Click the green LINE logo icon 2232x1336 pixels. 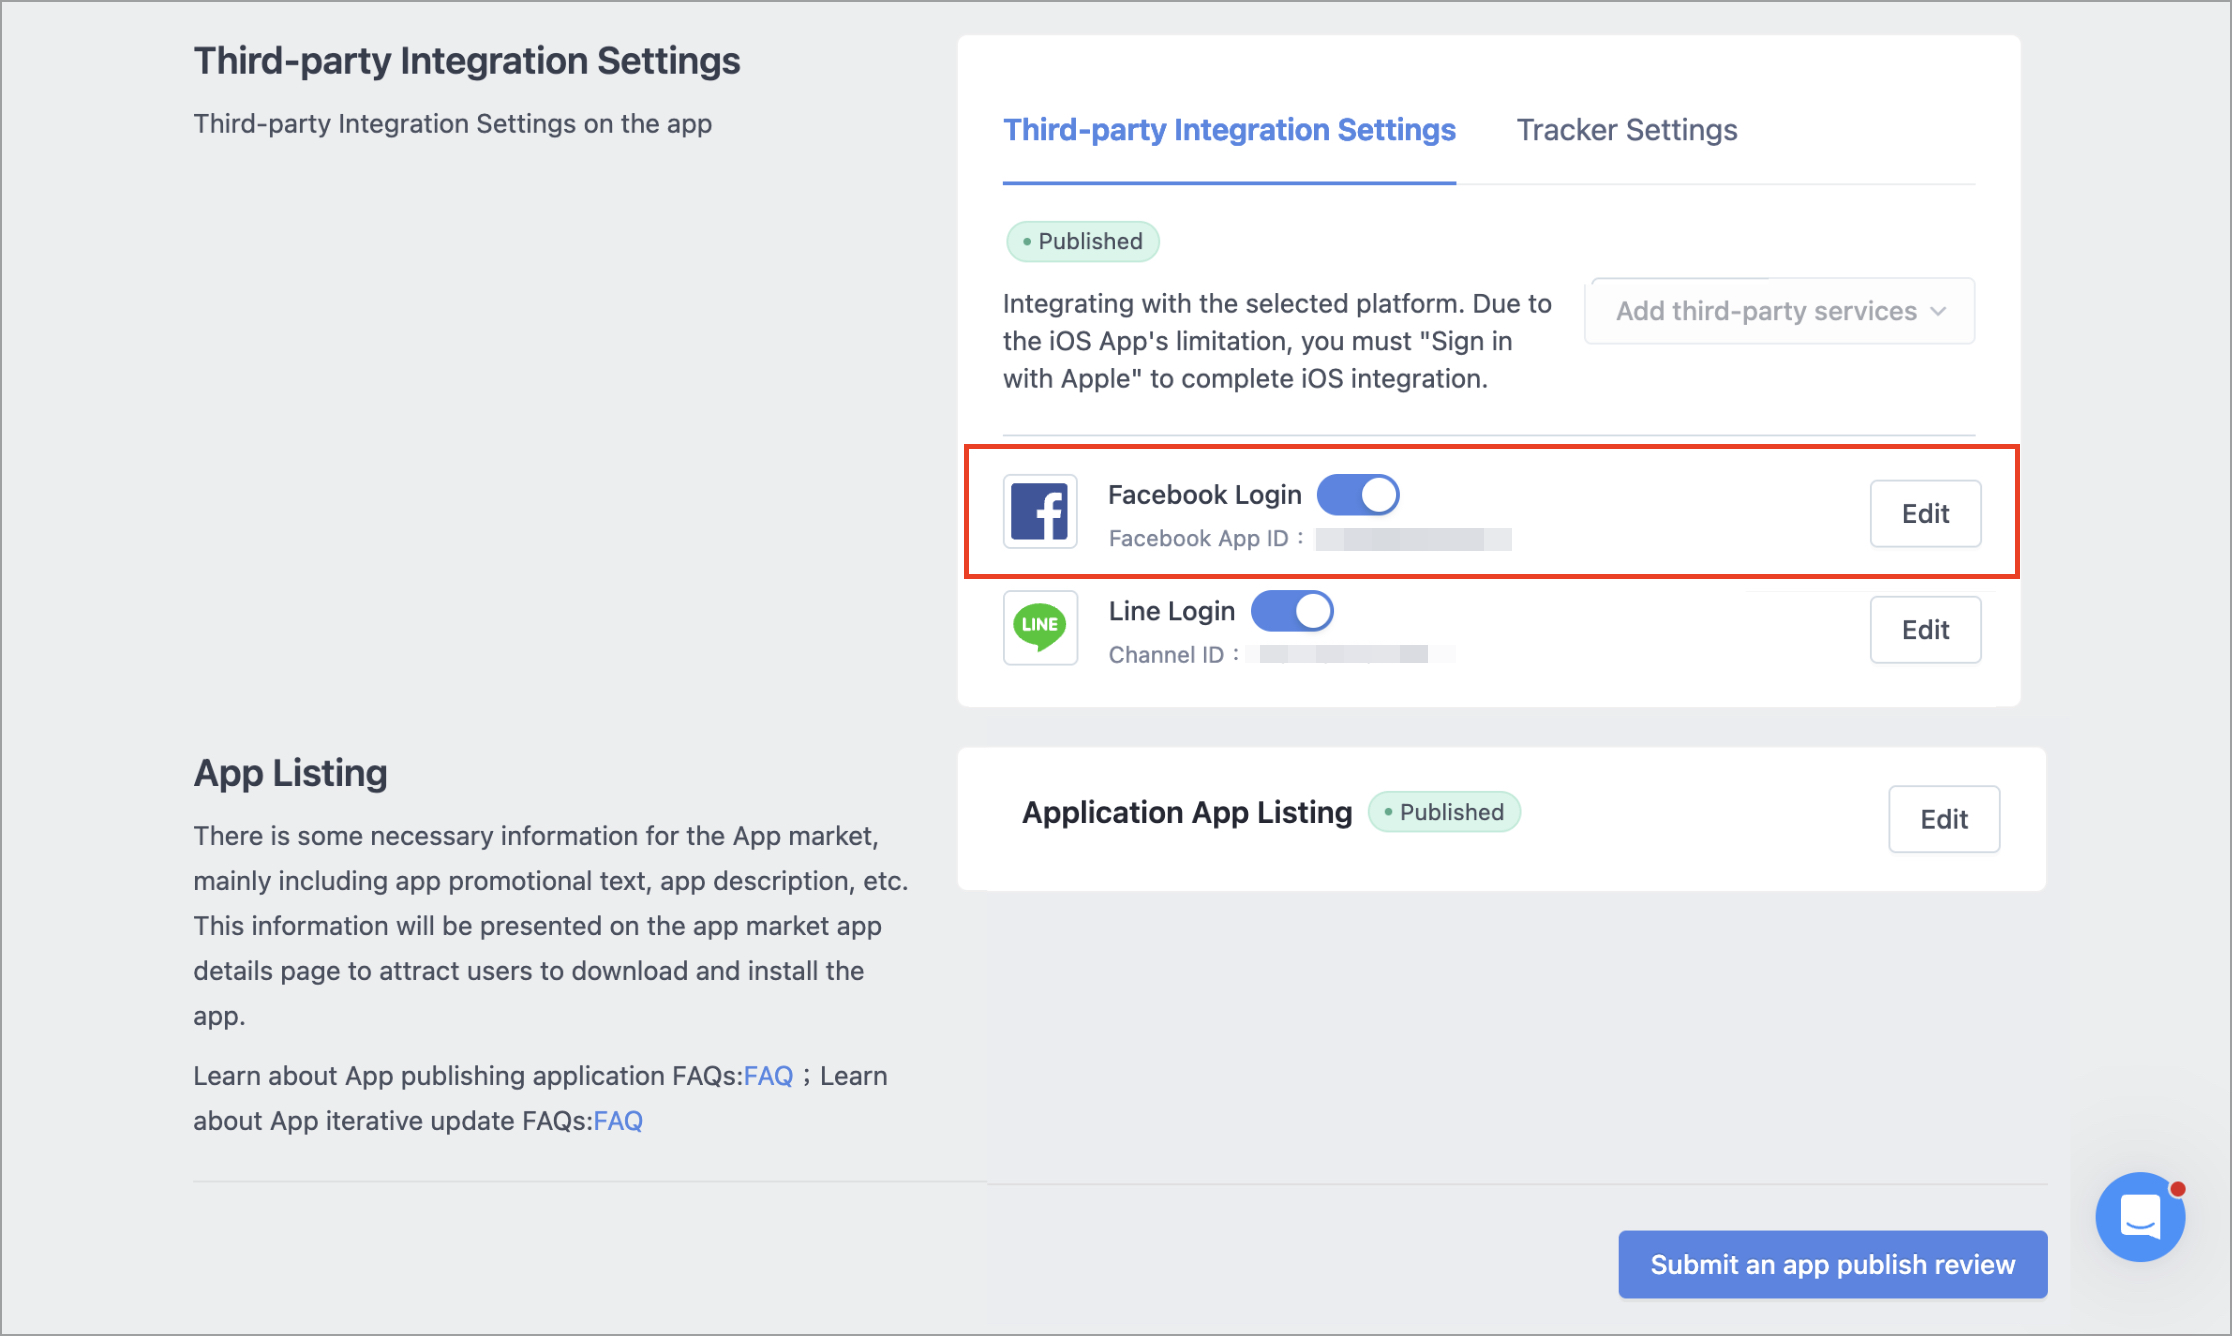click(1040, 628)
